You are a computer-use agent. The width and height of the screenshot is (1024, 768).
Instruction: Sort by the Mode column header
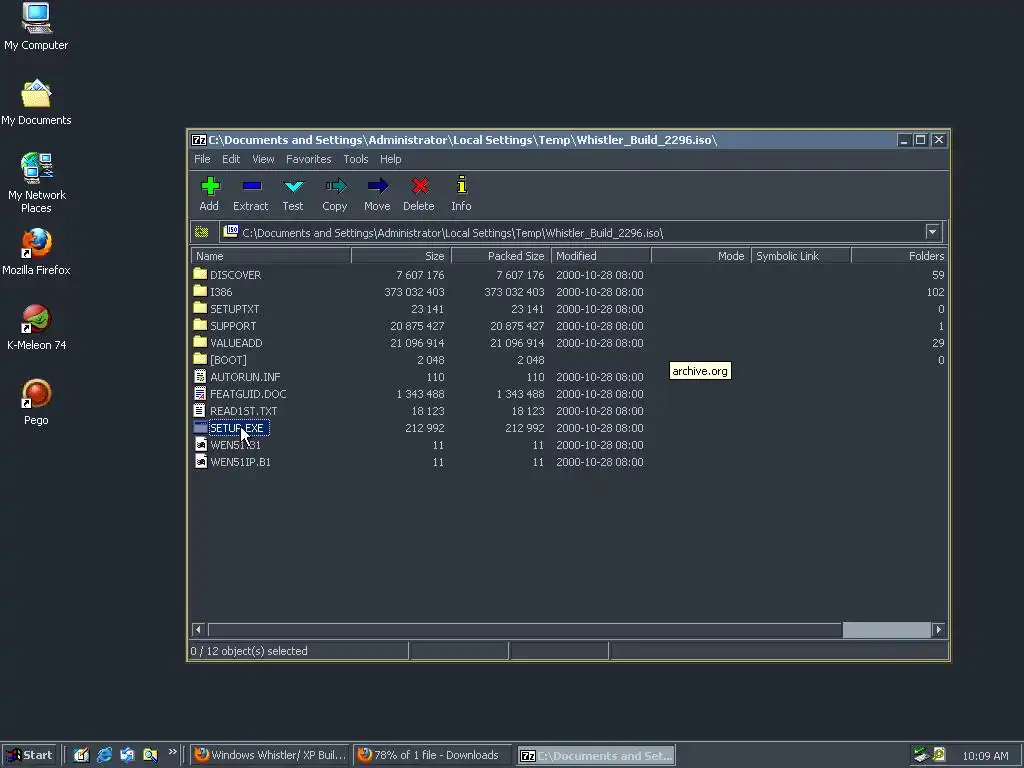click(701, 256)
